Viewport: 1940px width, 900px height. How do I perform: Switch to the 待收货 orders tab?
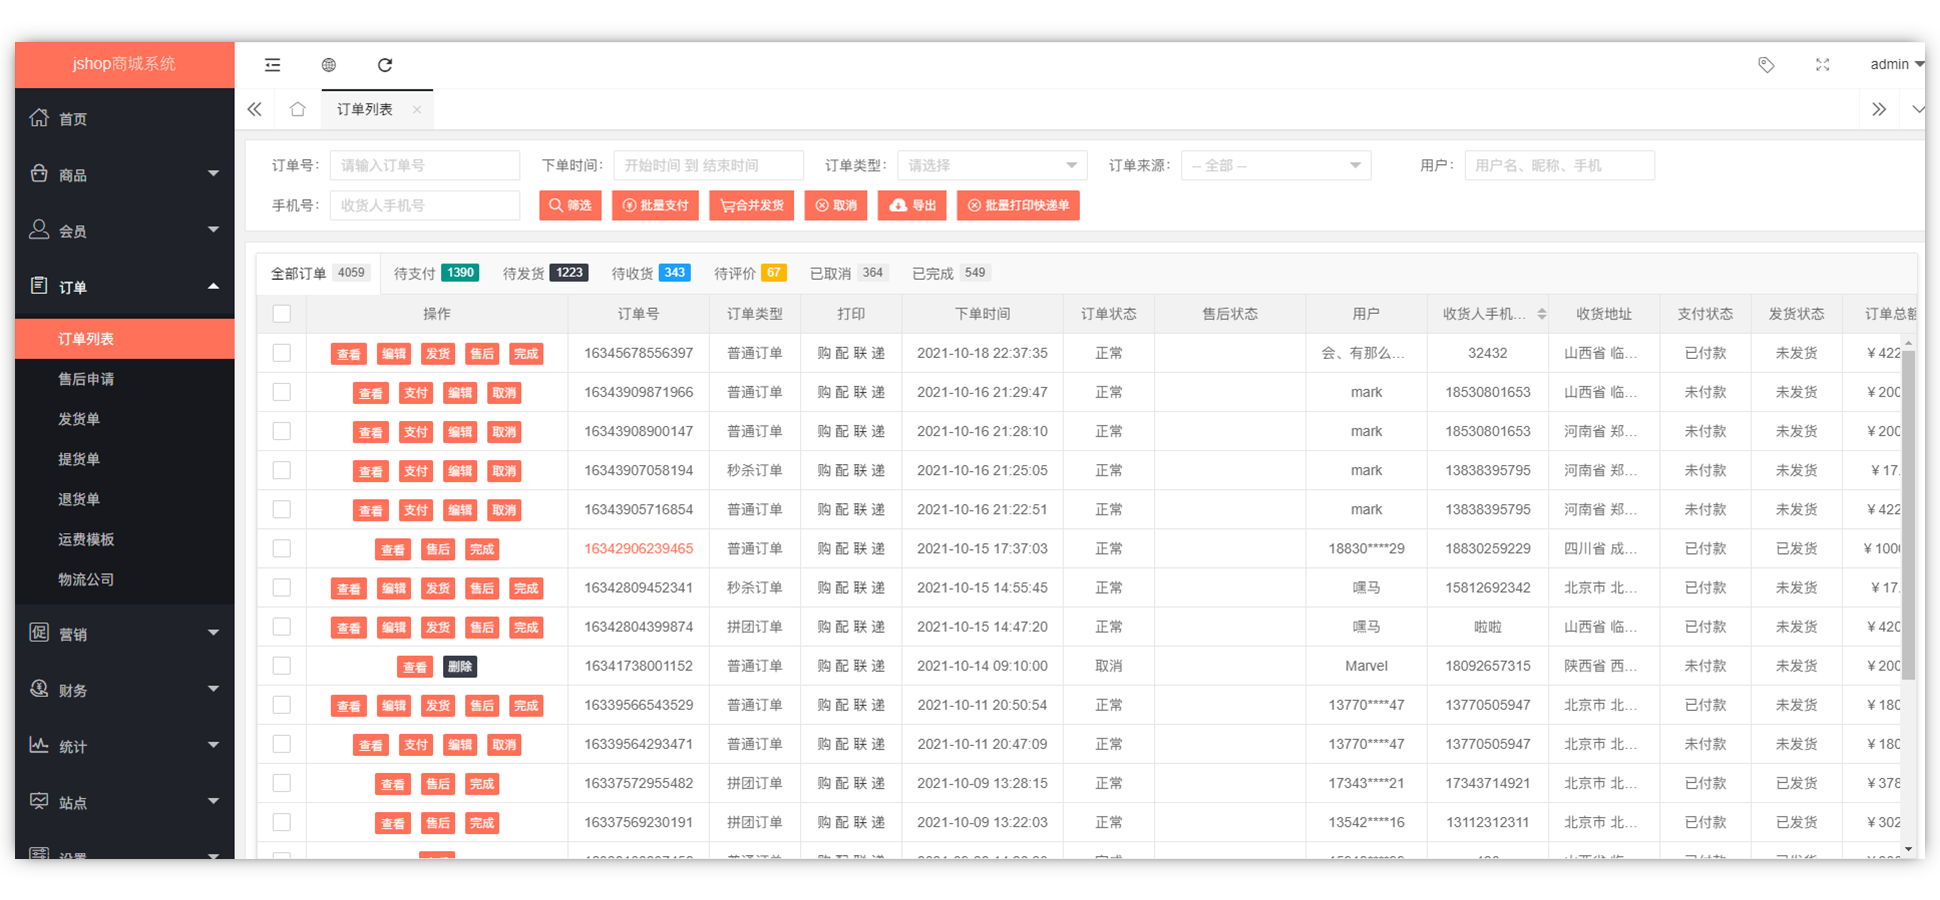651,273
